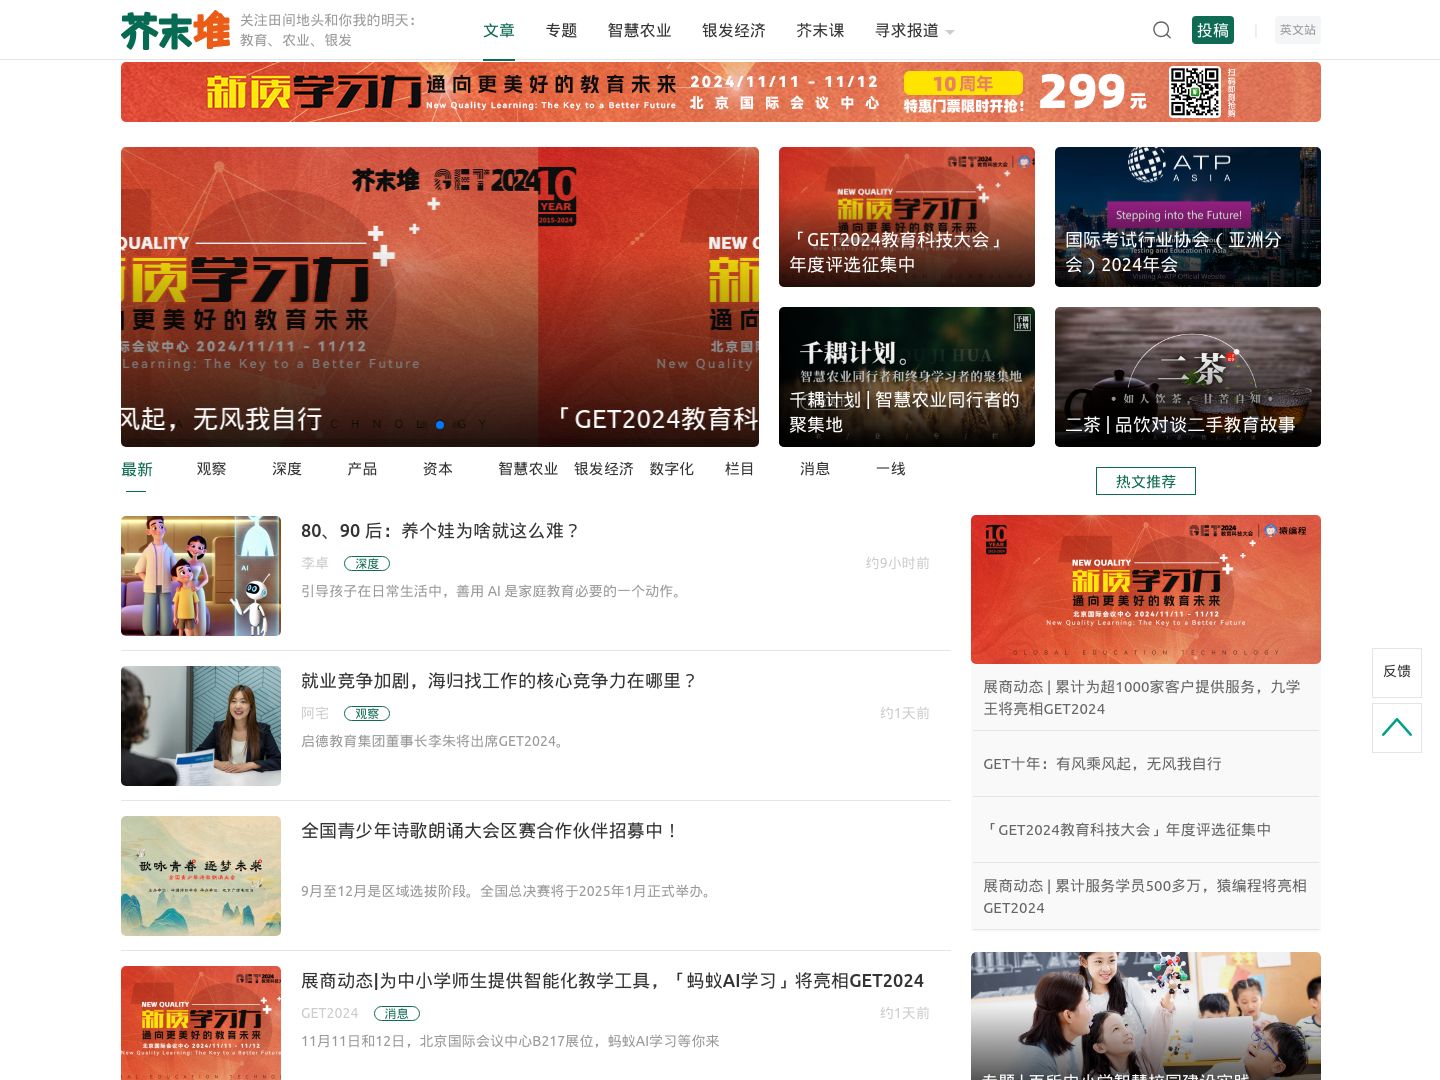Select the 数字化 tab
This screenshot has height=1080, width=1440.
pos(672,469)
